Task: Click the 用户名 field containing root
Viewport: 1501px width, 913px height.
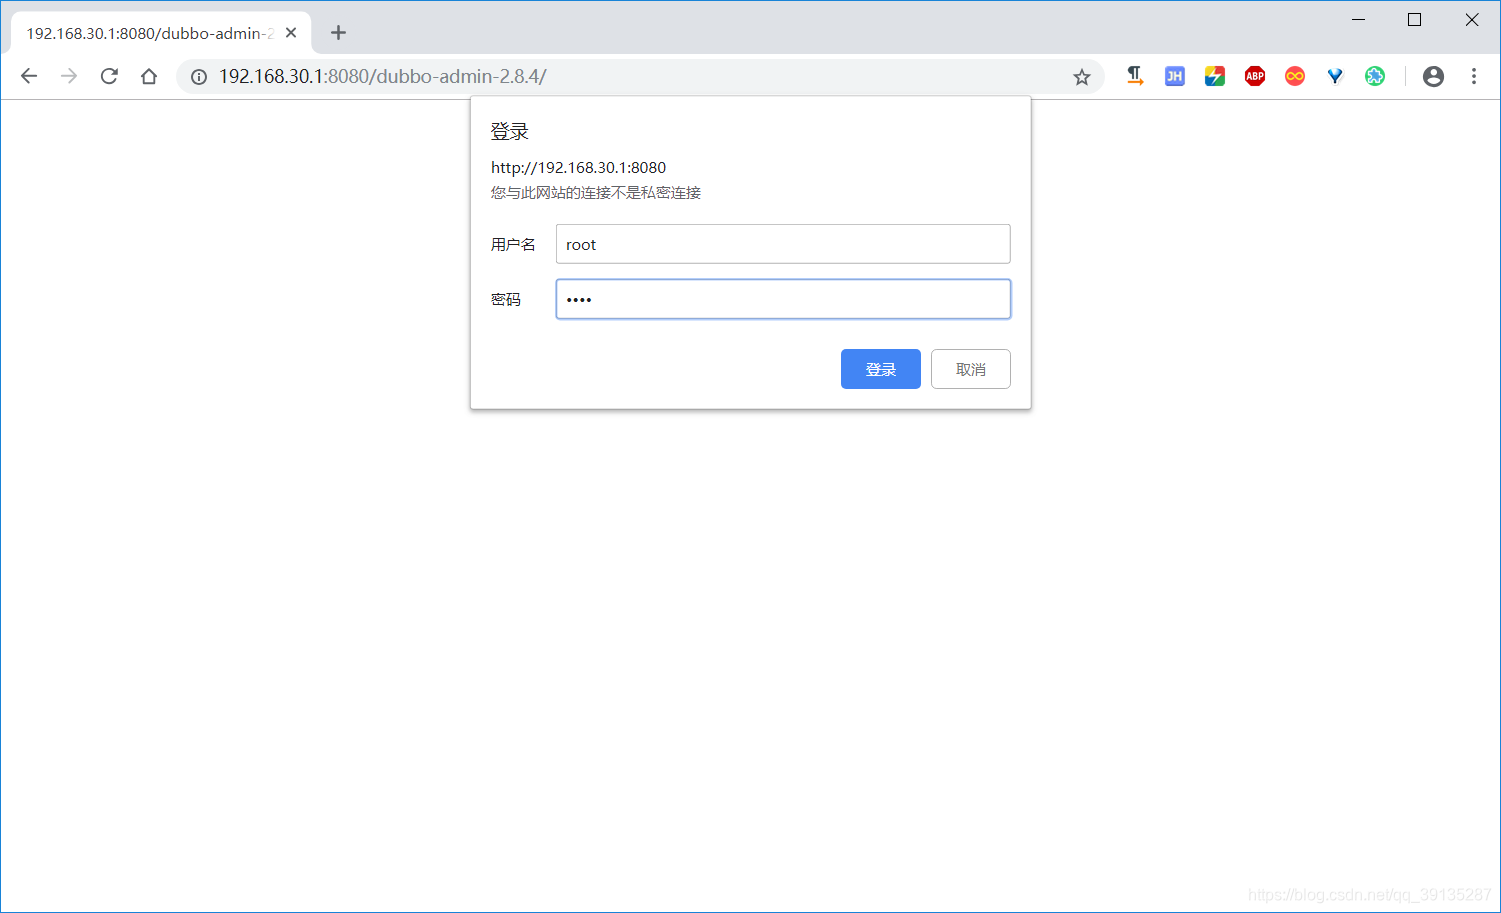Action: click(783, 244)
